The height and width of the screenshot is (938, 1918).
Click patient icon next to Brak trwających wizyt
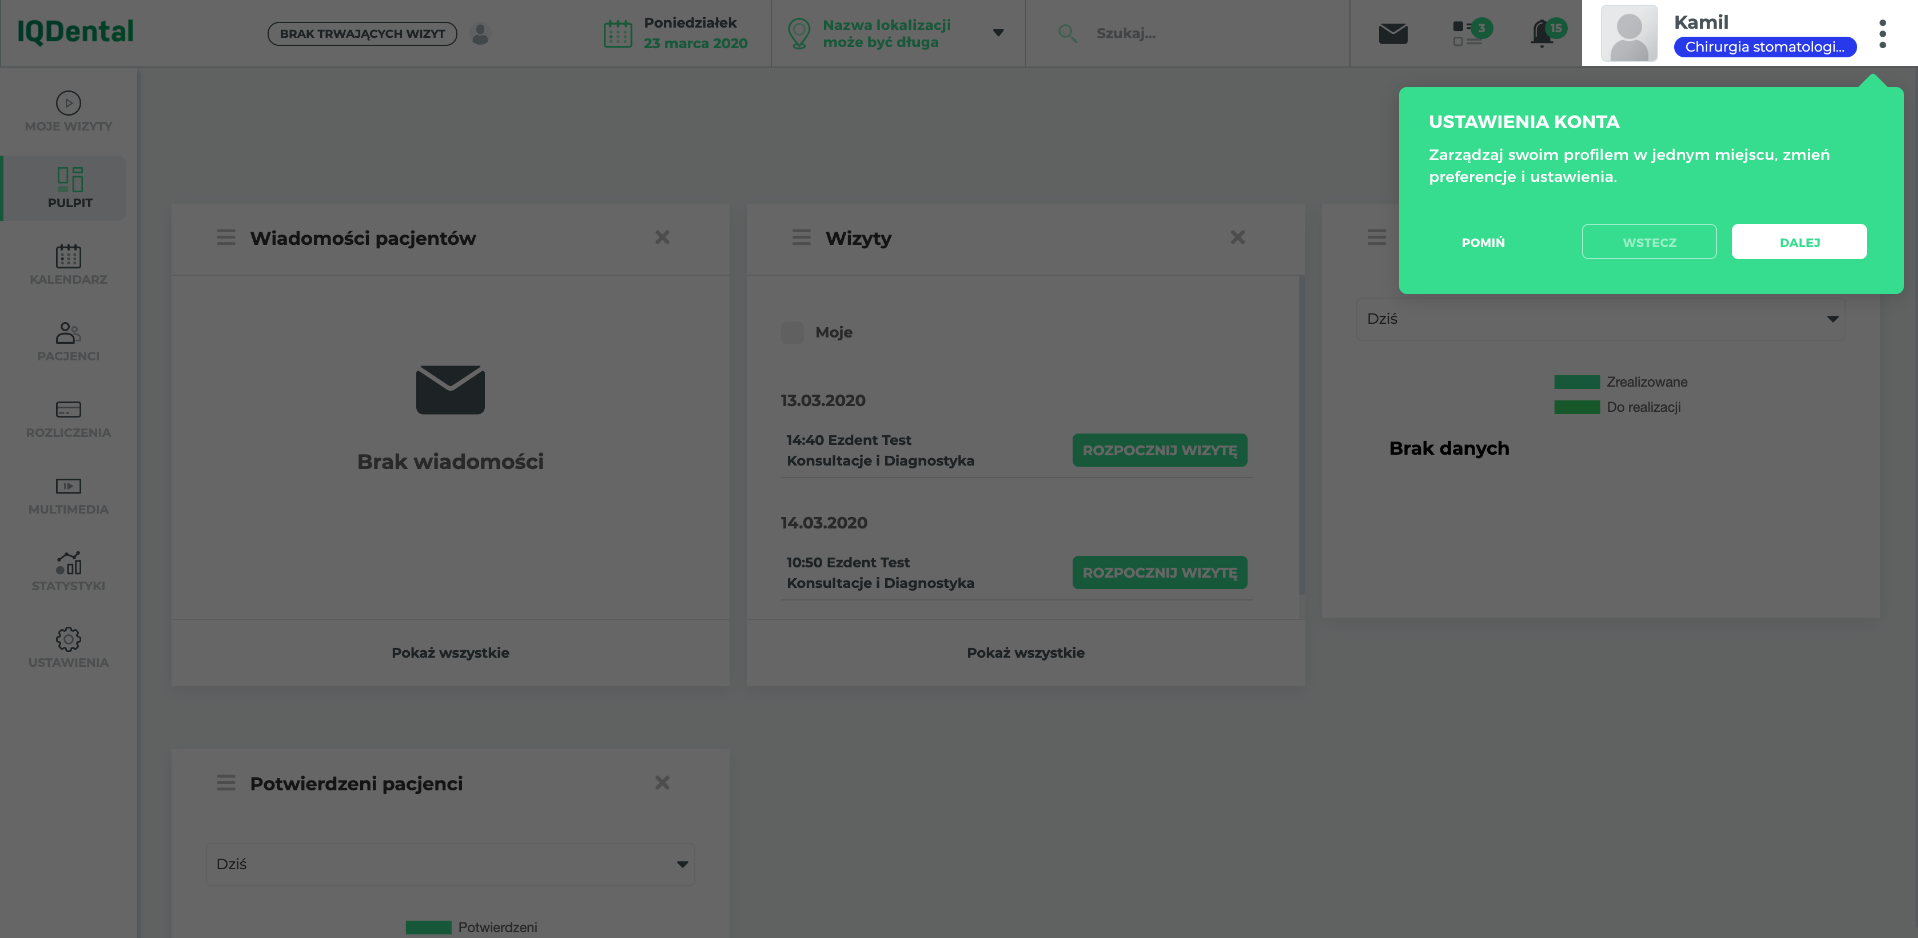click(480, 34)
